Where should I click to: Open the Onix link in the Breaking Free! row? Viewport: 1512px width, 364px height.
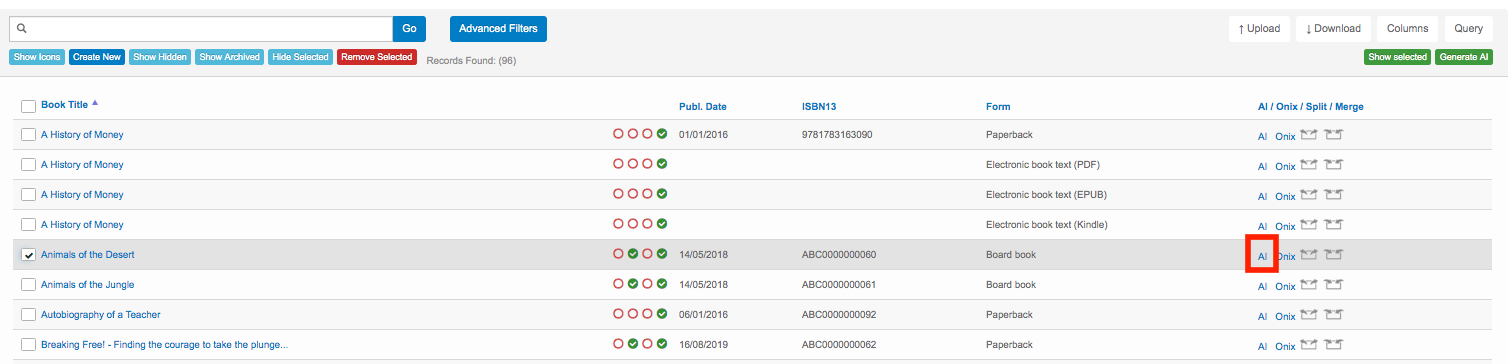[1286, 346]
